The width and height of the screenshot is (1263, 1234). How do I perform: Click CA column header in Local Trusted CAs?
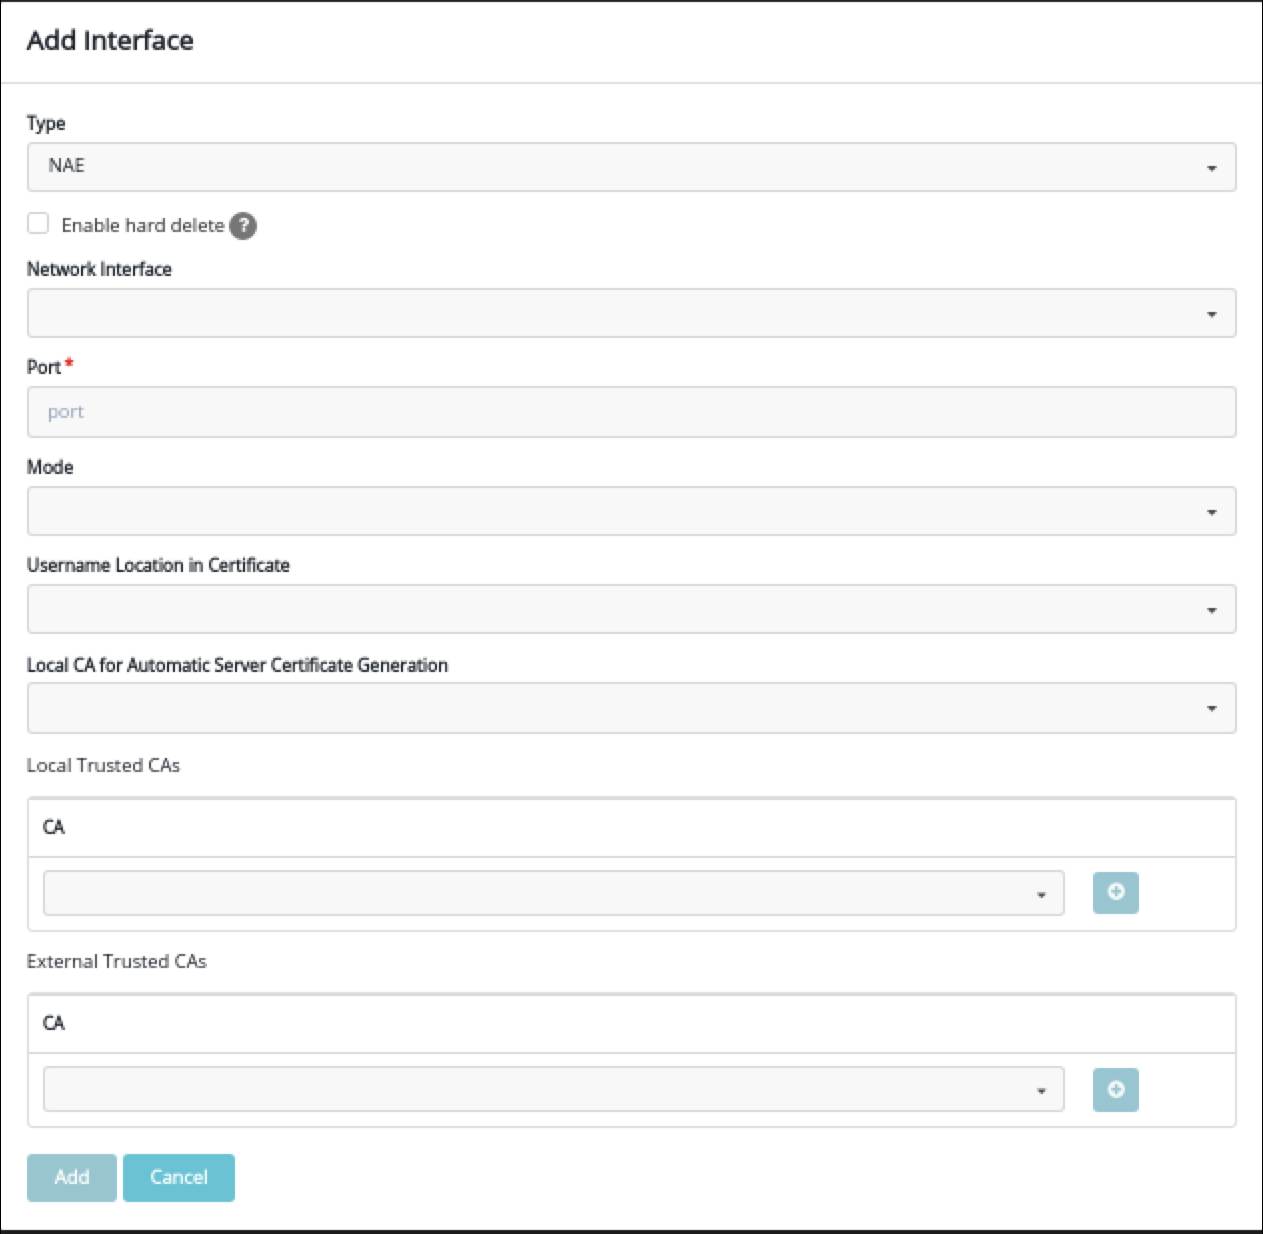(x=54, y=827)
